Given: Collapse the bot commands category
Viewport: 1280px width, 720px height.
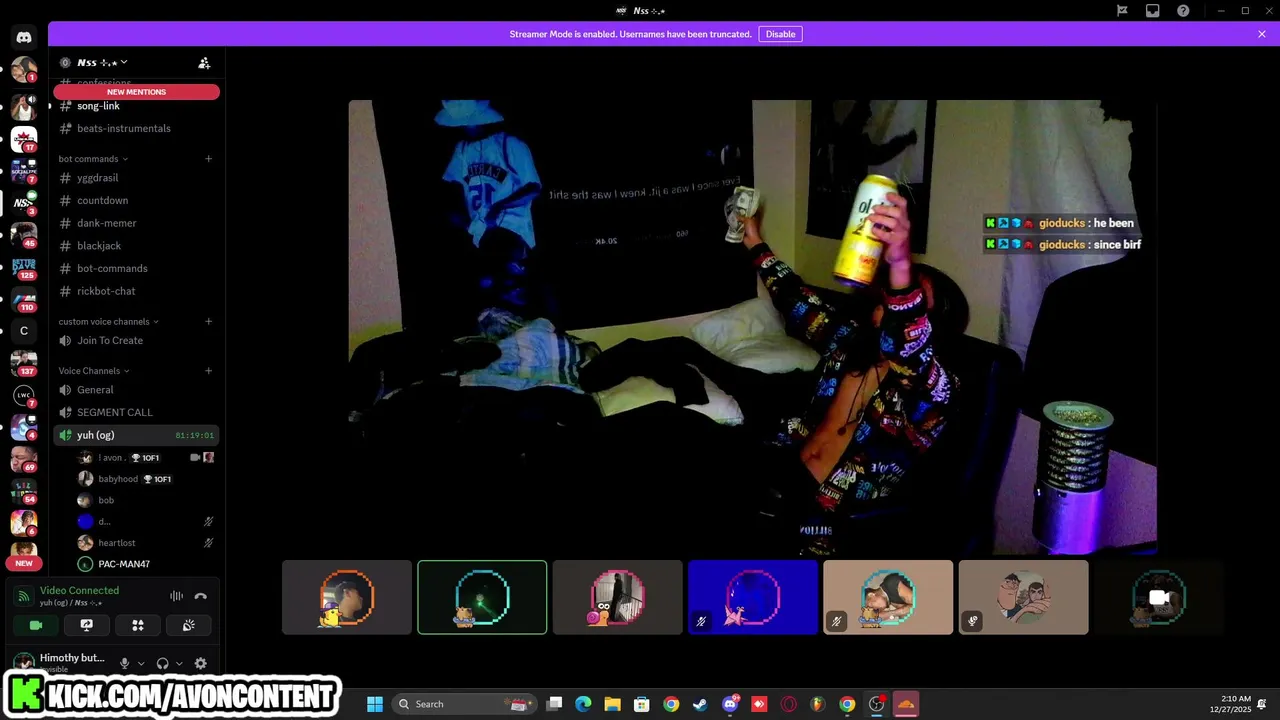Looking at the screenshot, I should [93, 159].
